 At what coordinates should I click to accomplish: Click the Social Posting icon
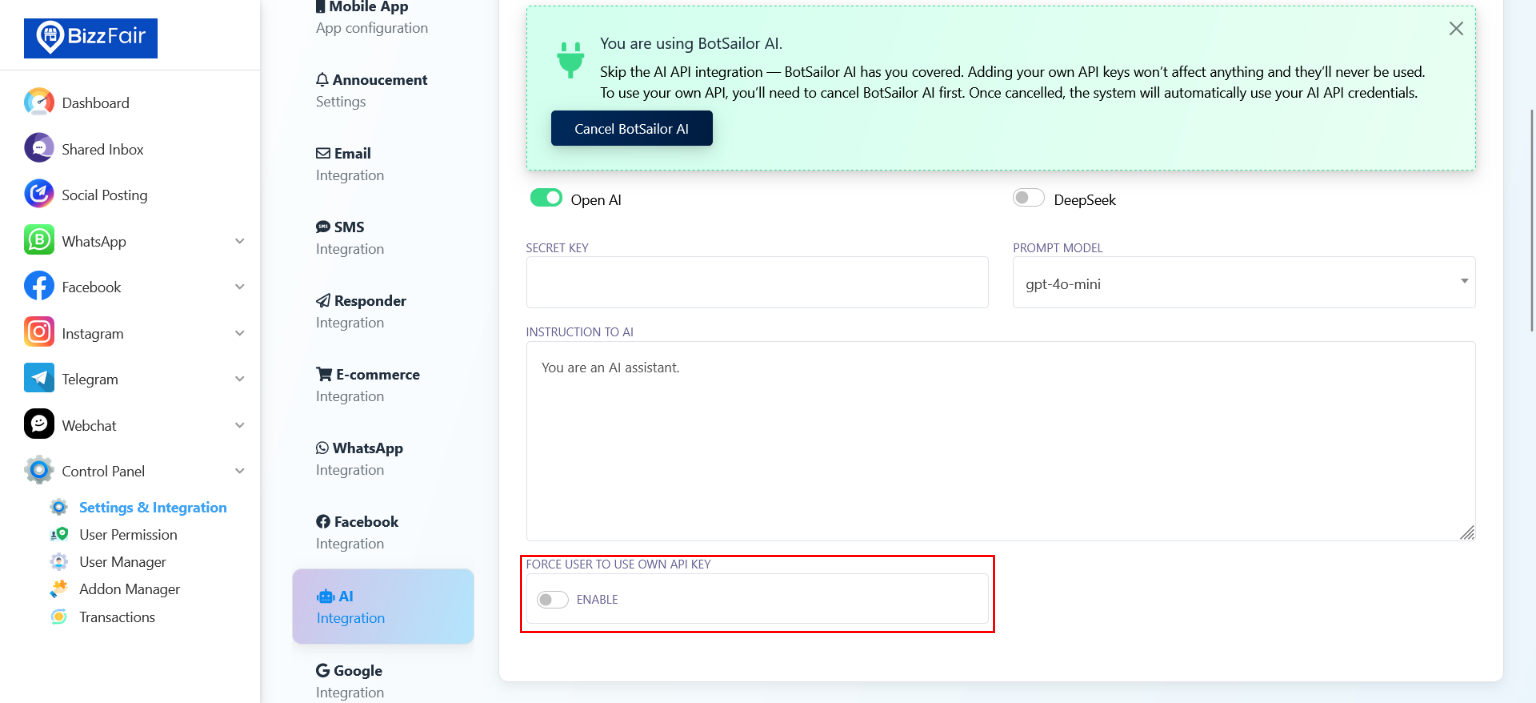coord(39,194)
